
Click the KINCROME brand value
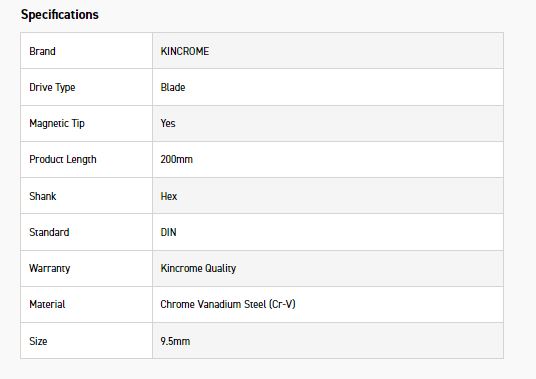[185, 51]
